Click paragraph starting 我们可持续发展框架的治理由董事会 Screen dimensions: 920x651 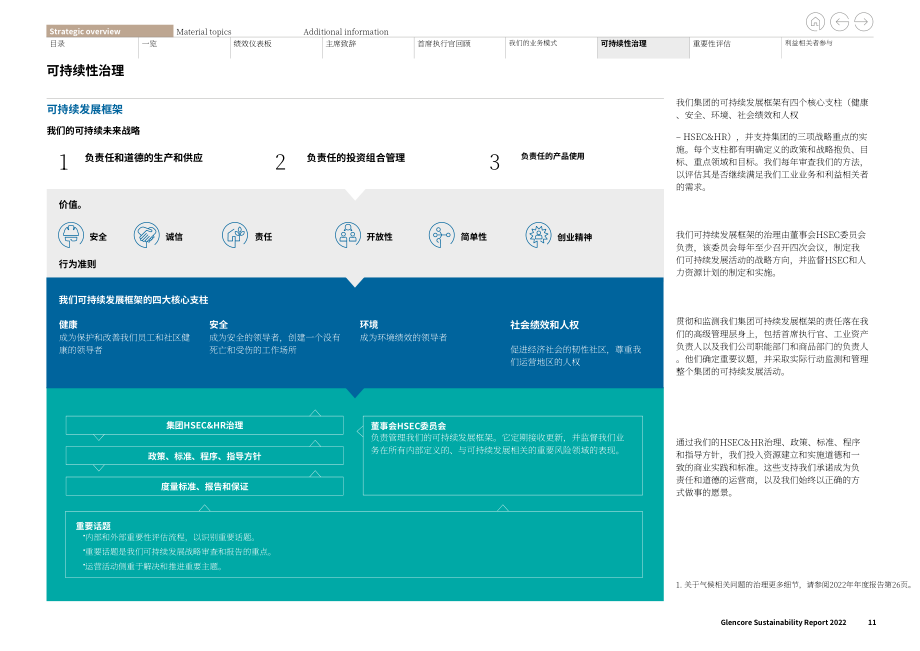pyautogui.click(x=771, y=253)
